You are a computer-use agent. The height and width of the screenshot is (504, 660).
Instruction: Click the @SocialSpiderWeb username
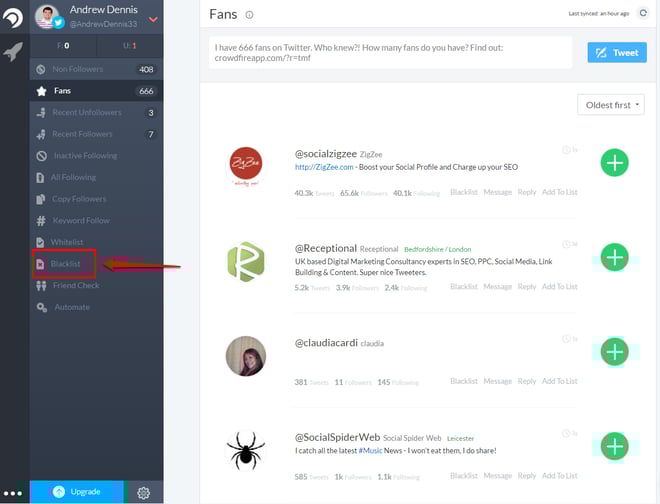point(338,437)
